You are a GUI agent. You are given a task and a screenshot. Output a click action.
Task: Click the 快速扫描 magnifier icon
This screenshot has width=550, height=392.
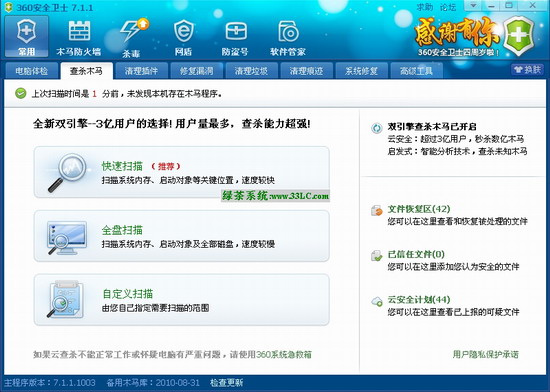[67, 172]
